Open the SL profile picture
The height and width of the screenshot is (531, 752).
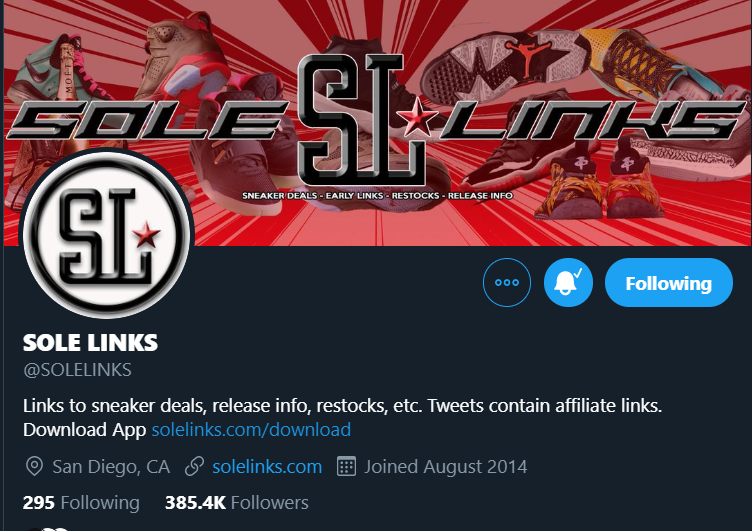coord(106,234)
